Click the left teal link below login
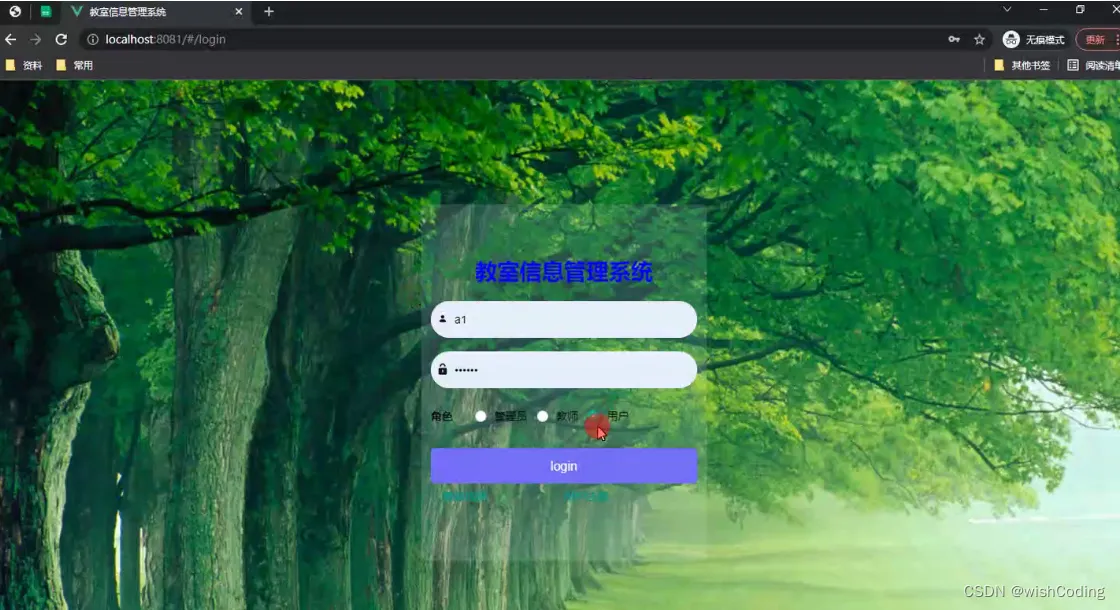The width and height of the screenshot is (1120, 610). [x=464, y=496]
